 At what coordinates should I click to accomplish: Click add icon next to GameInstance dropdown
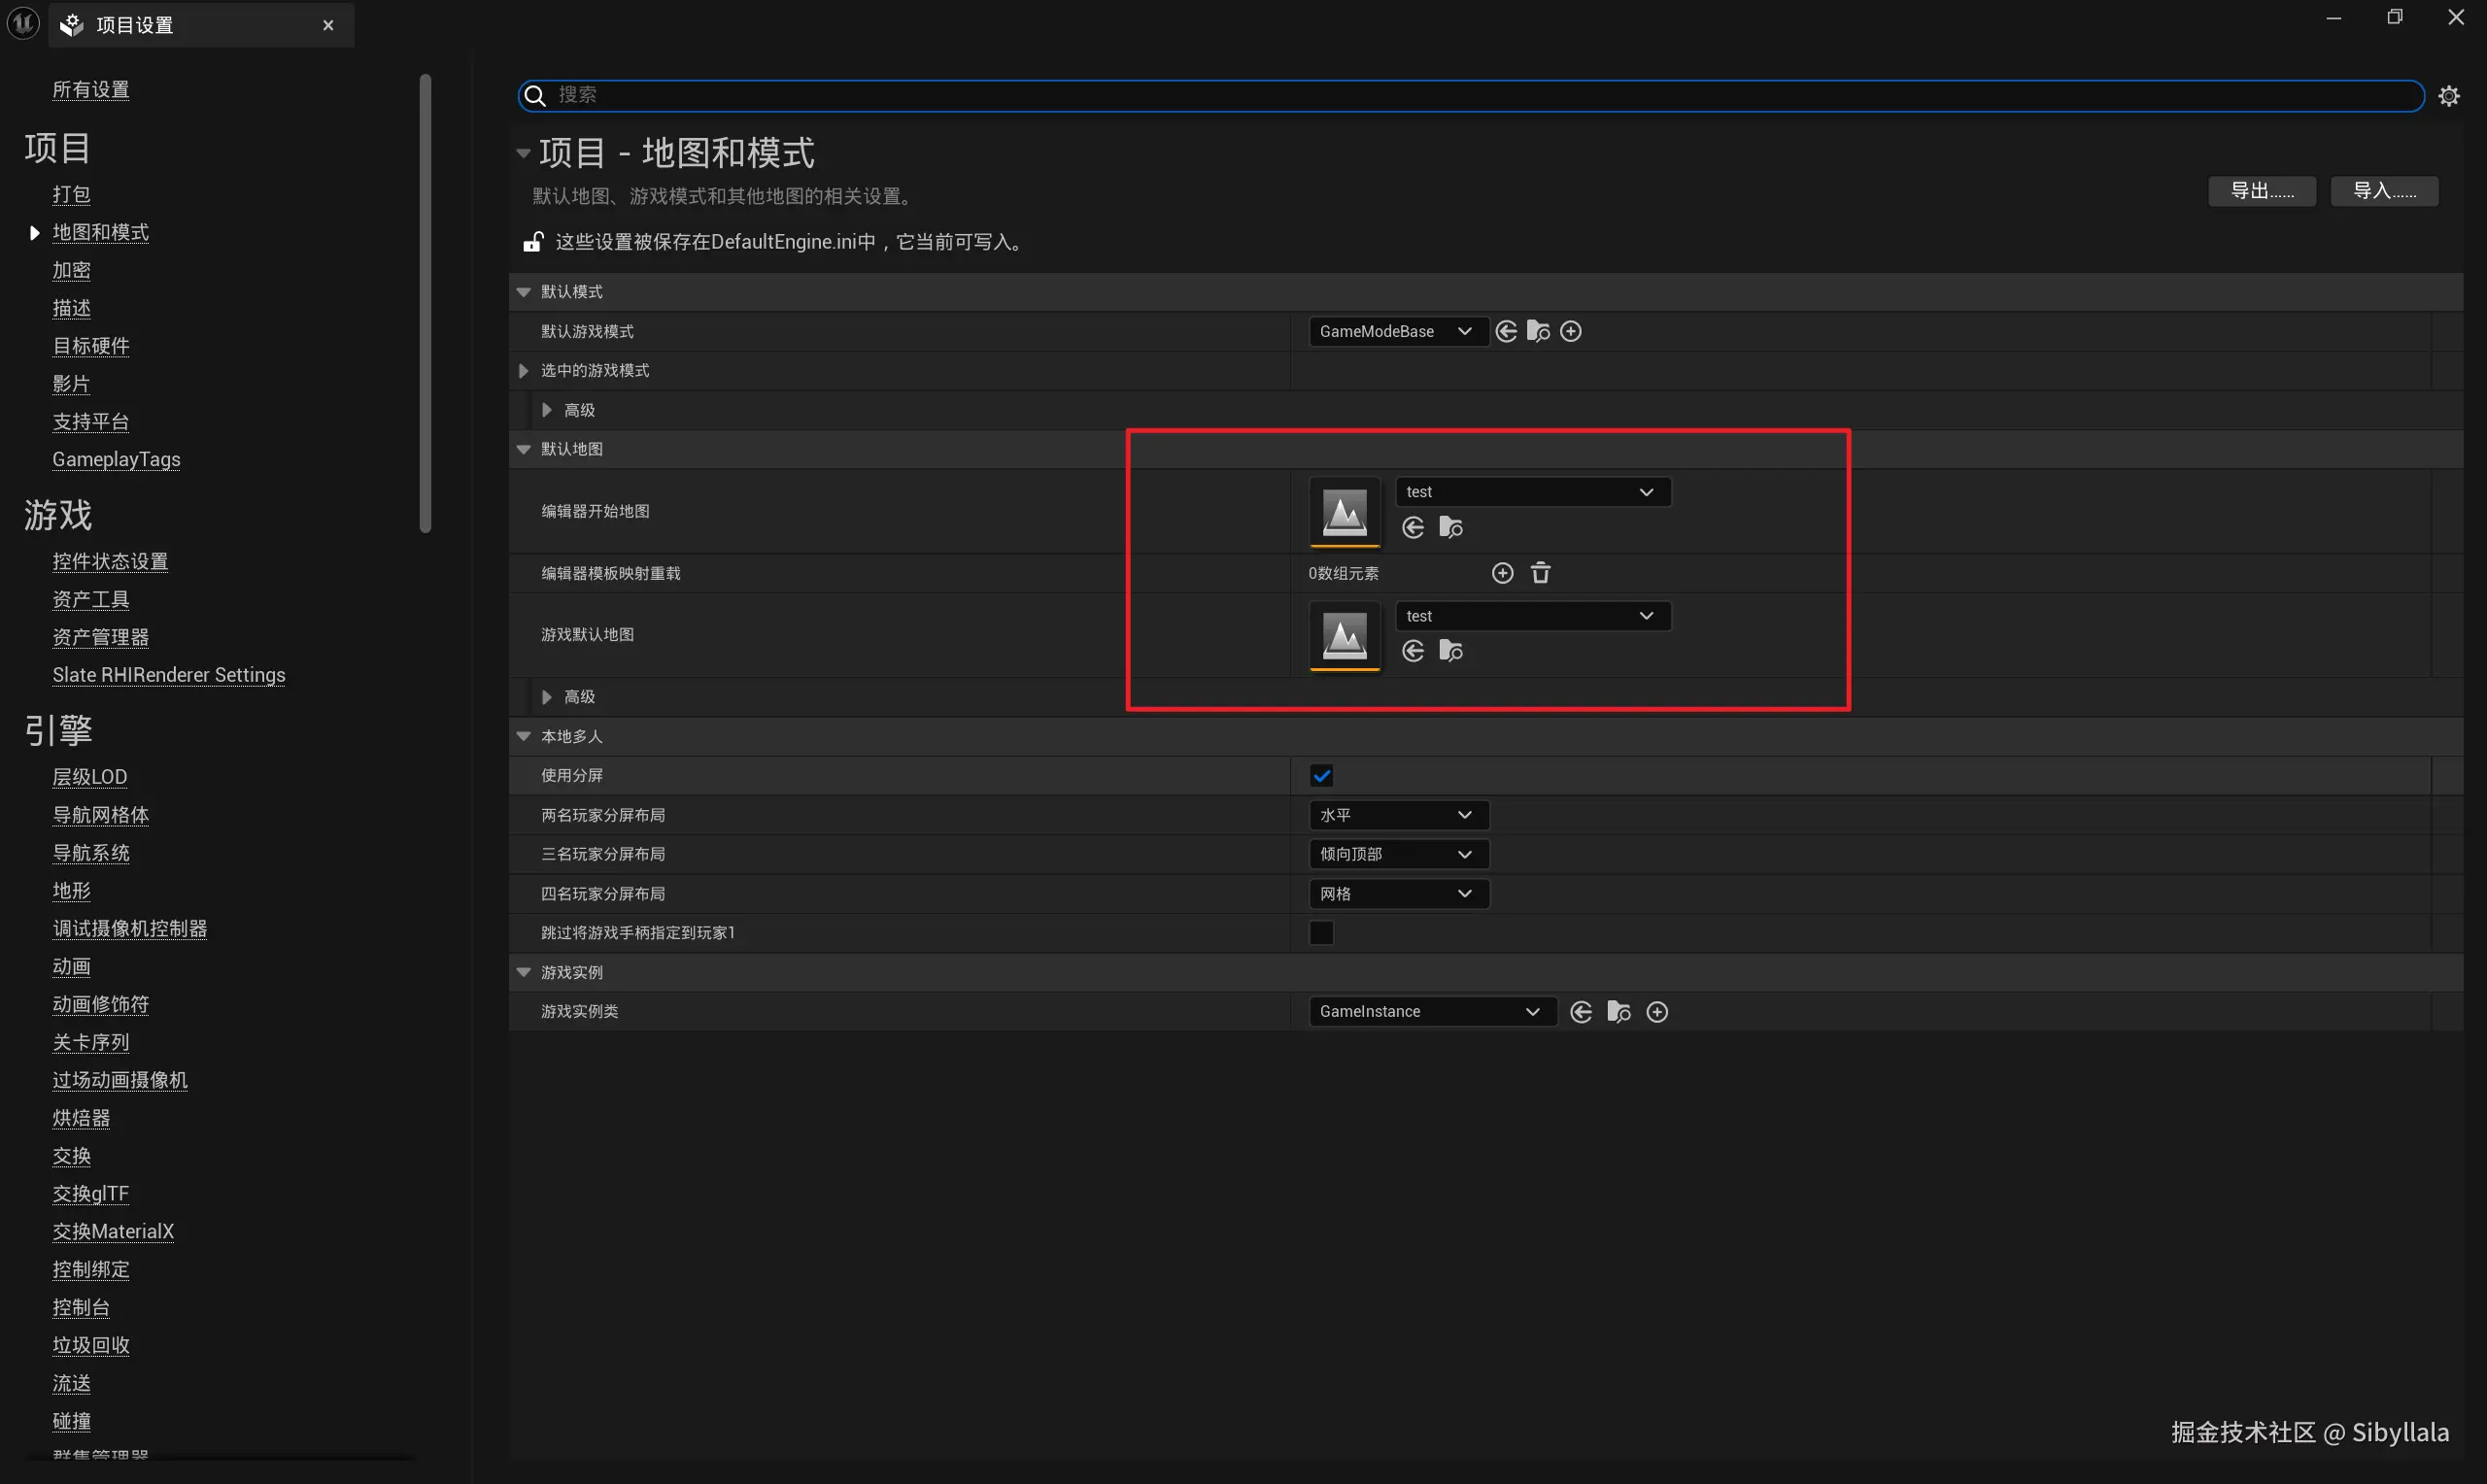pyautogui.click(x=1657, y=1012)
